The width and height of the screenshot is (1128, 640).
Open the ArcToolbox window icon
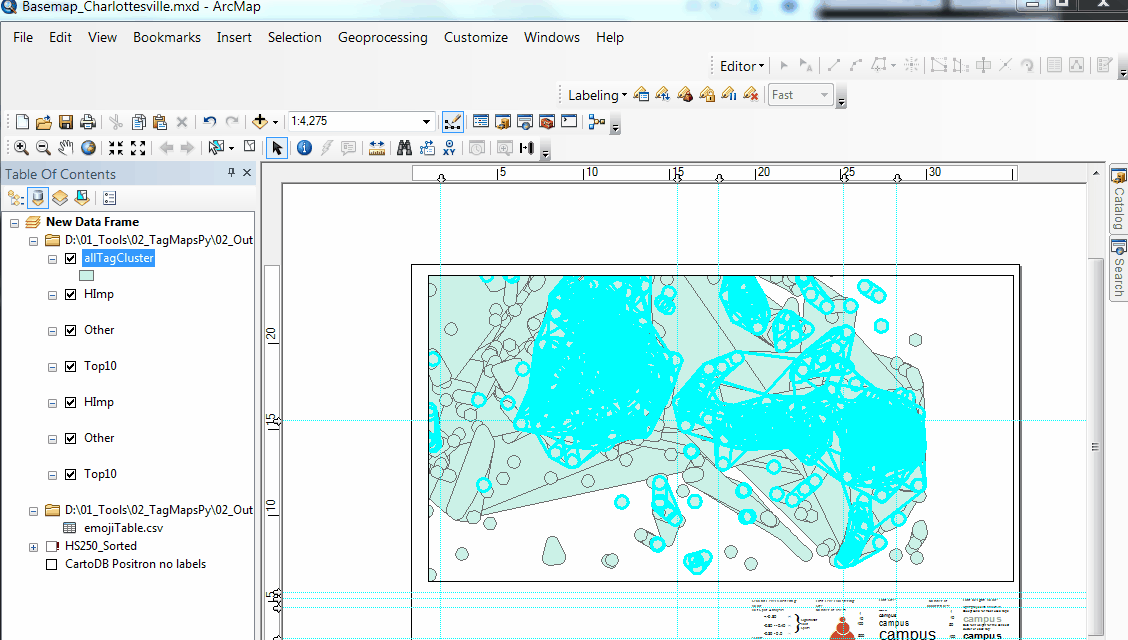pyautogui.click(x=547, y=121)
